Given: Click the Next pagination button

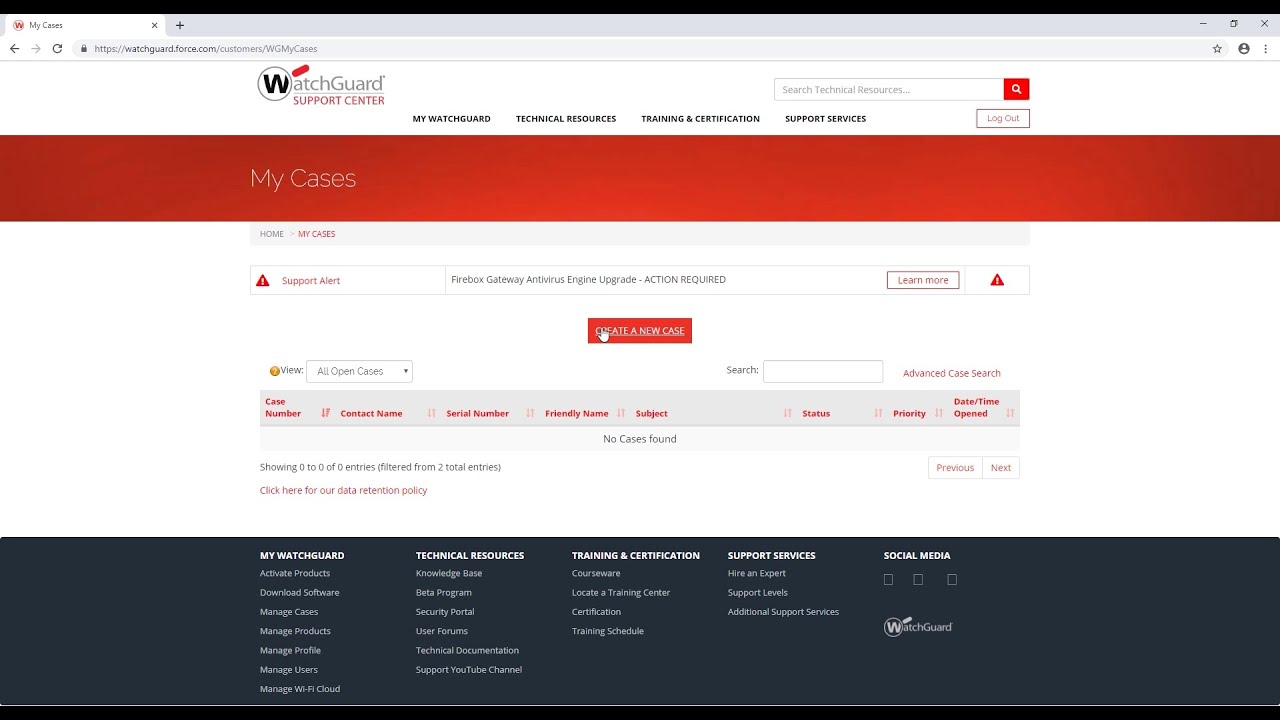Looking at the screenshot, I should click(x=1001, y=467).
